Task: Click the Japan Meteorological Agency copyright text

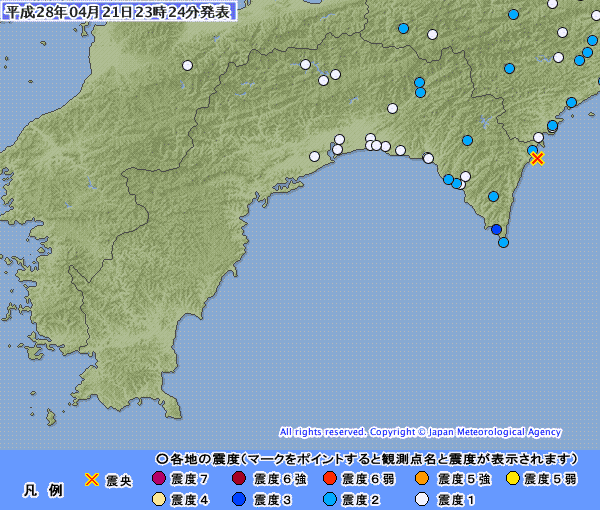Action: (x=420, y=432)
